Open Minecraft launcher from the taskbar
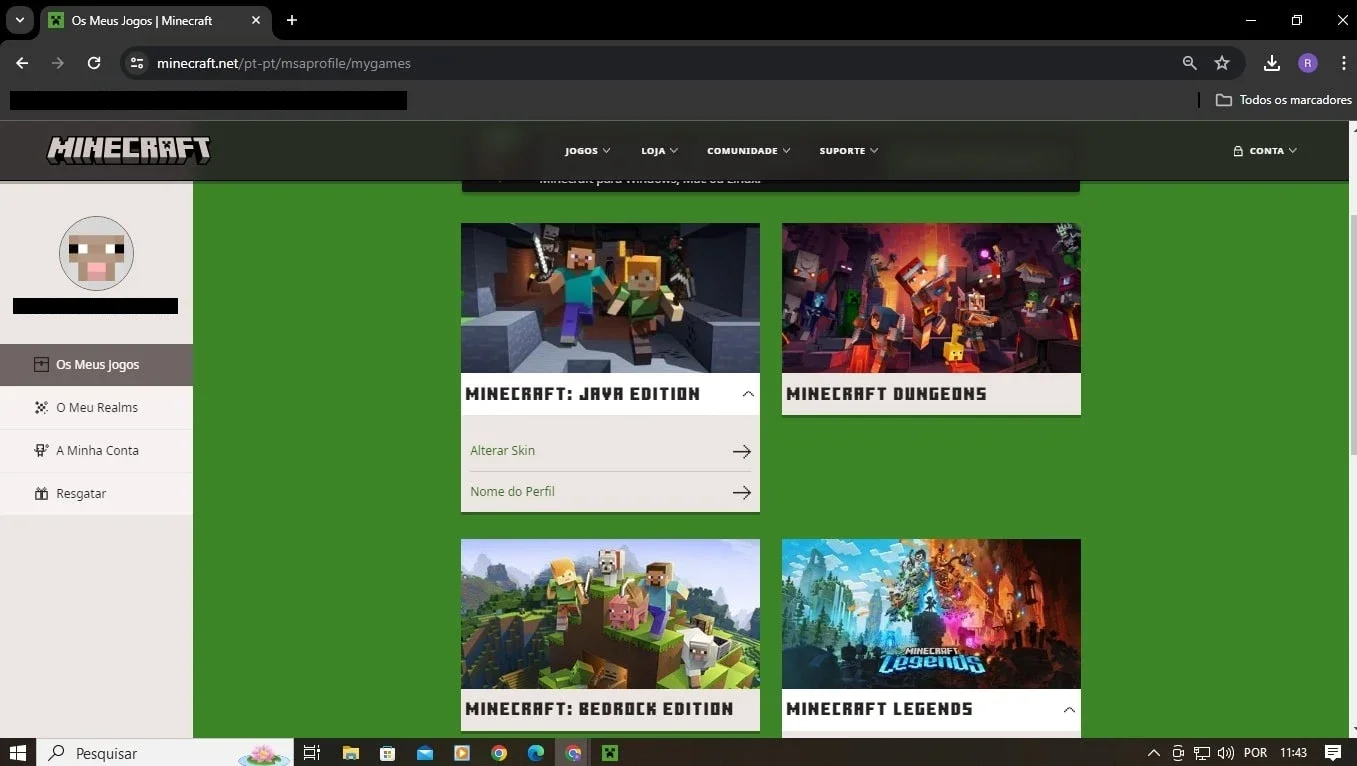1357x766 pixels. (x=609, y=753)
